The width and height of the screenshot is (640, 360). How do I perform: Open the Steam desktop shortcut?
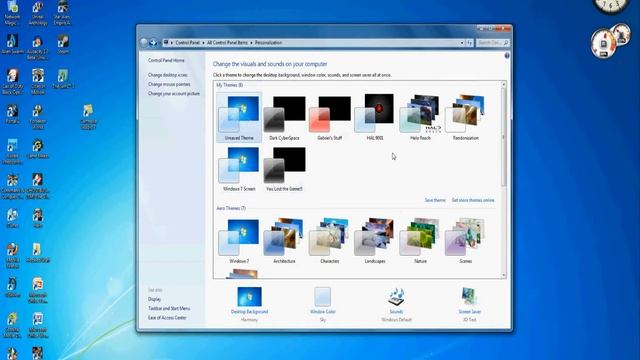(x=63, y=44)
